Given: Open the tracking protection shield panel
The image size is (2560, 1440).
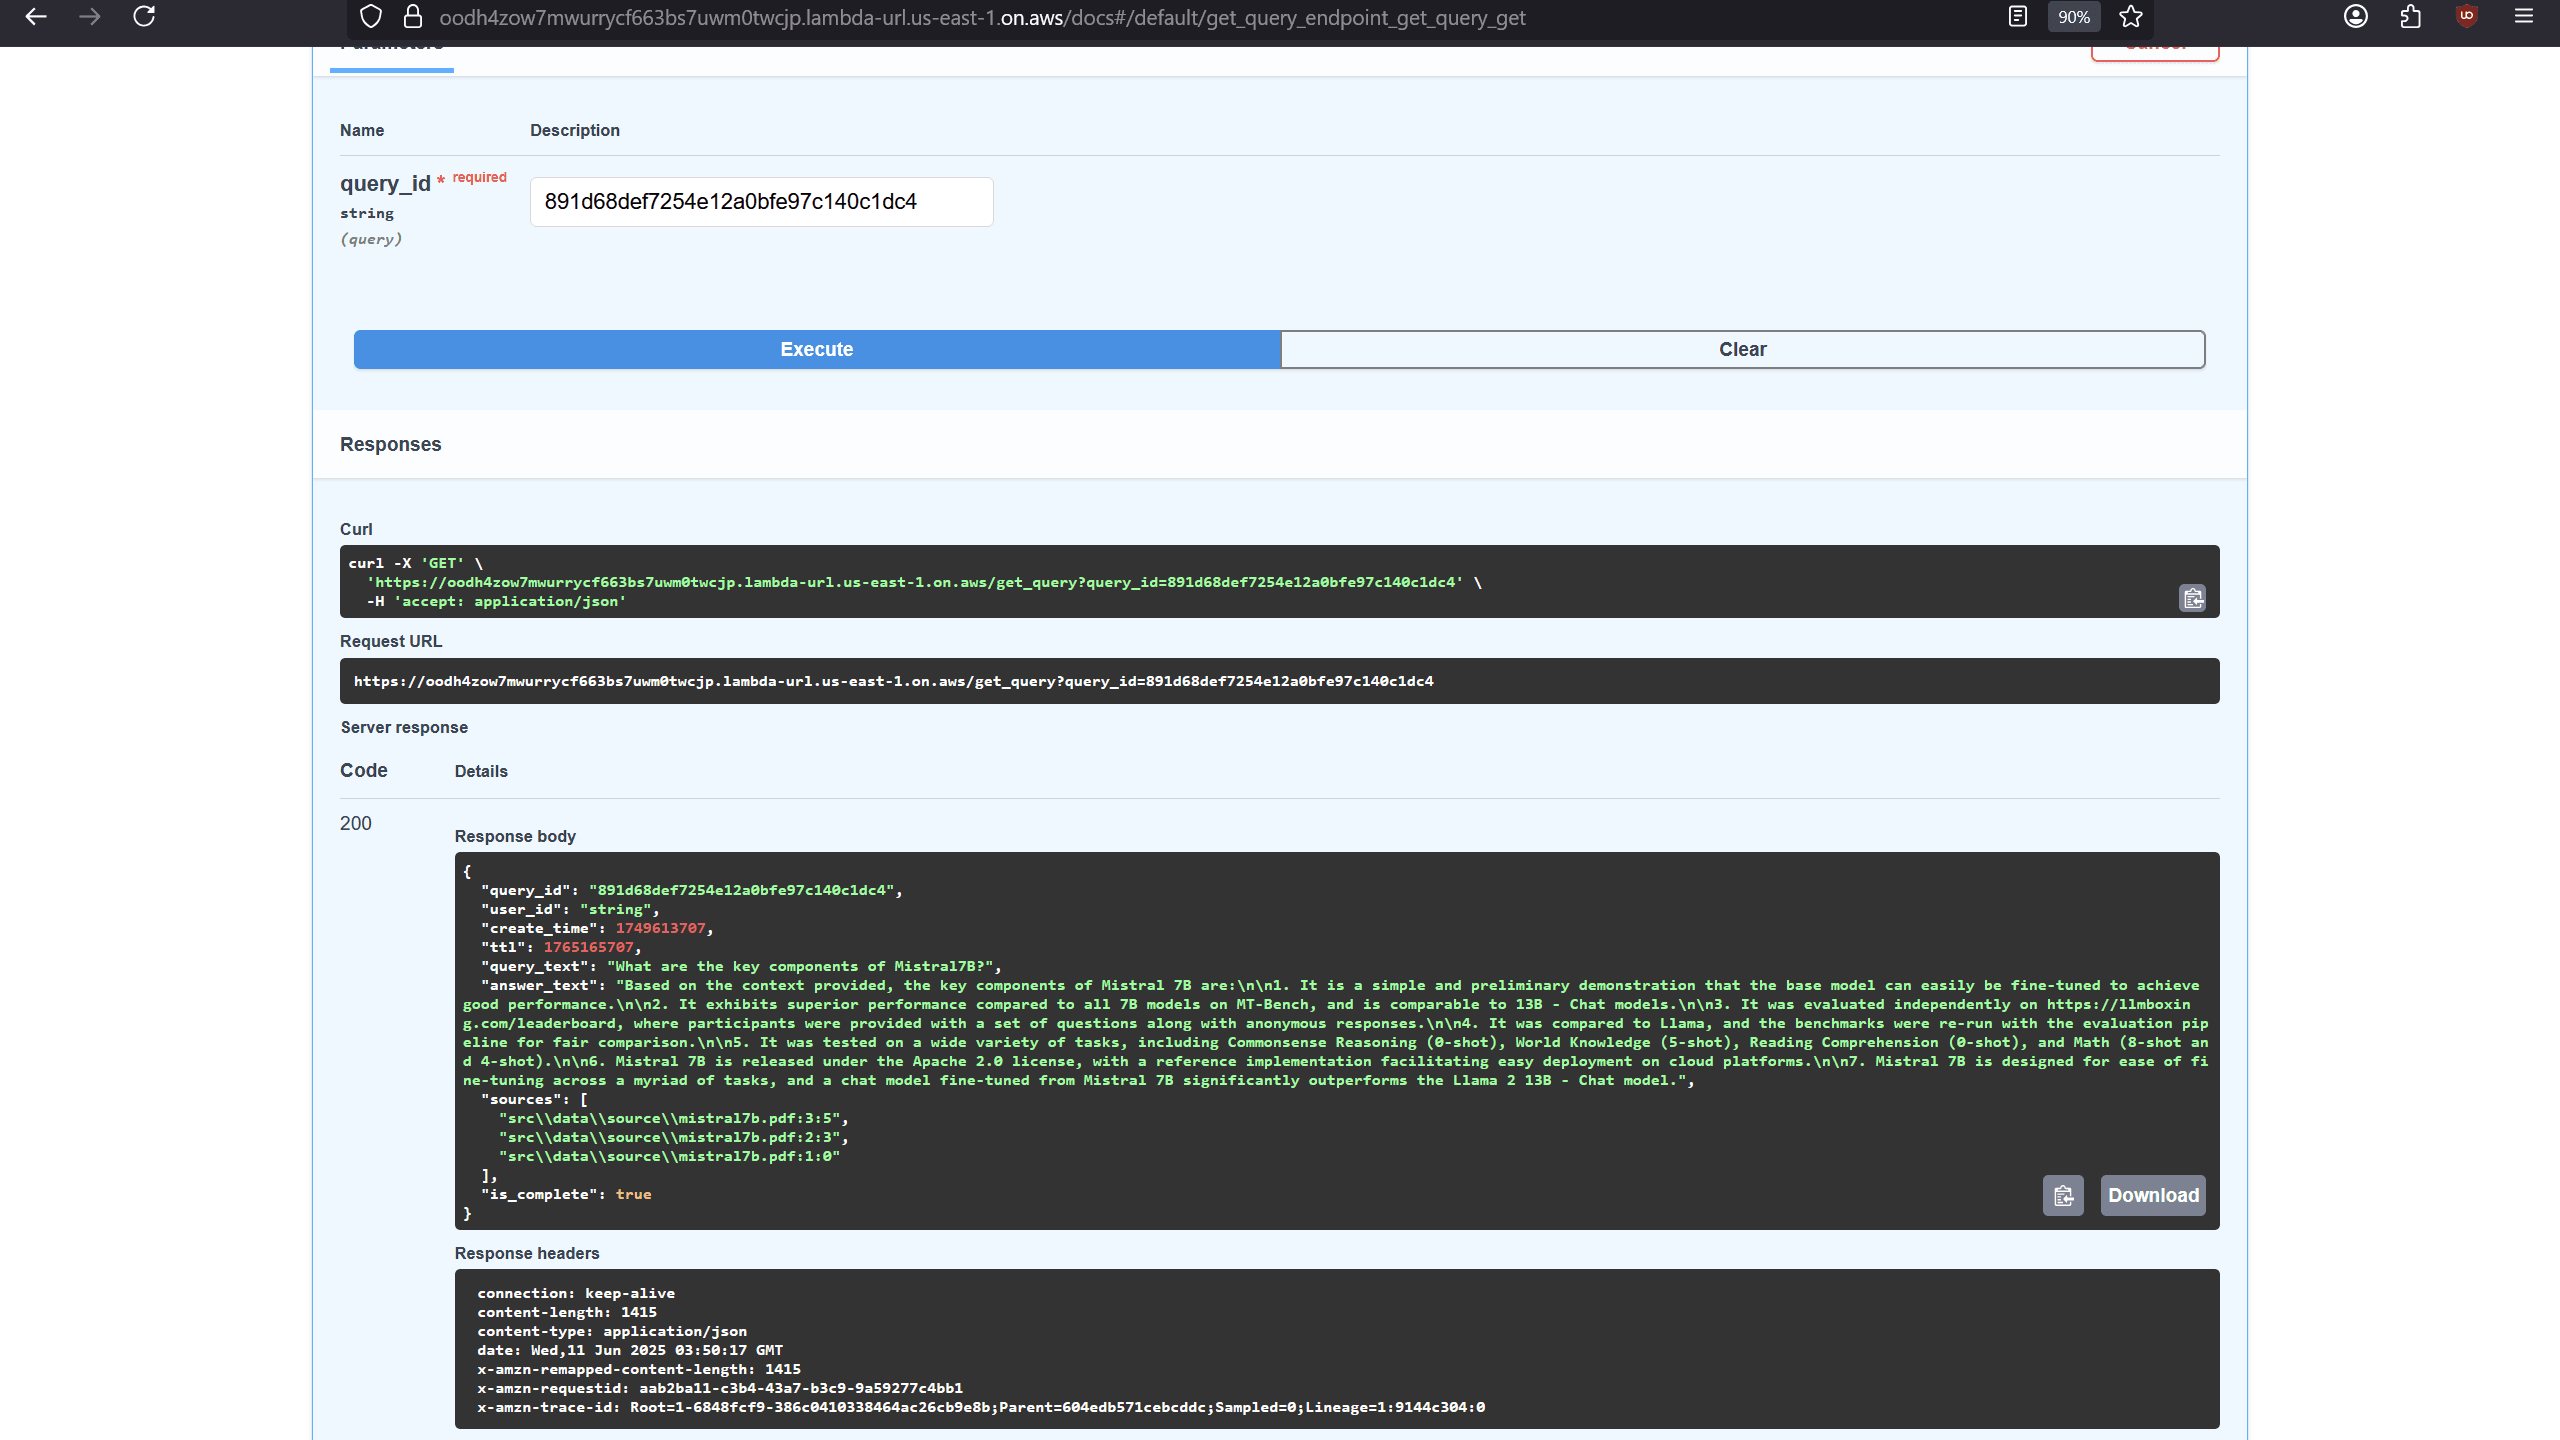Looking at the screenshot, I should point(371,17).
